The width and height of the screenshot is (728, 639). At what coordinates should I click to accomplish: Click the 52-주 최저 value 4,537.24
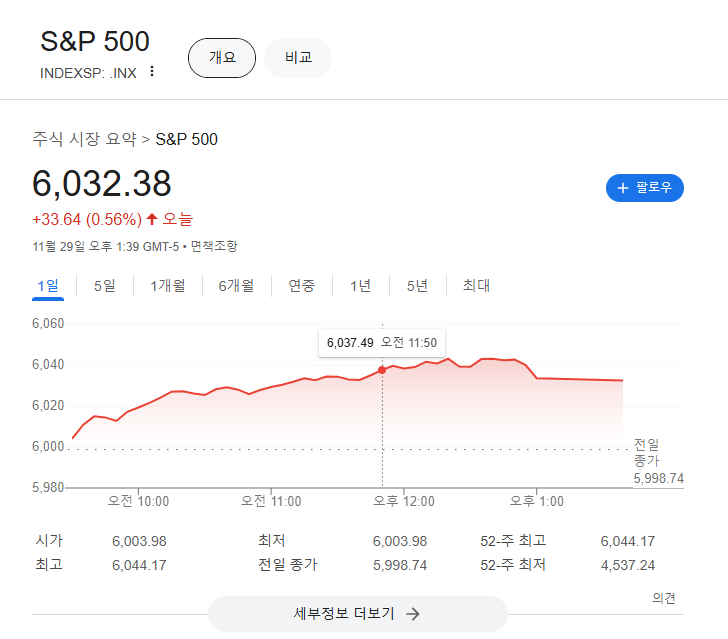point(628,565)
